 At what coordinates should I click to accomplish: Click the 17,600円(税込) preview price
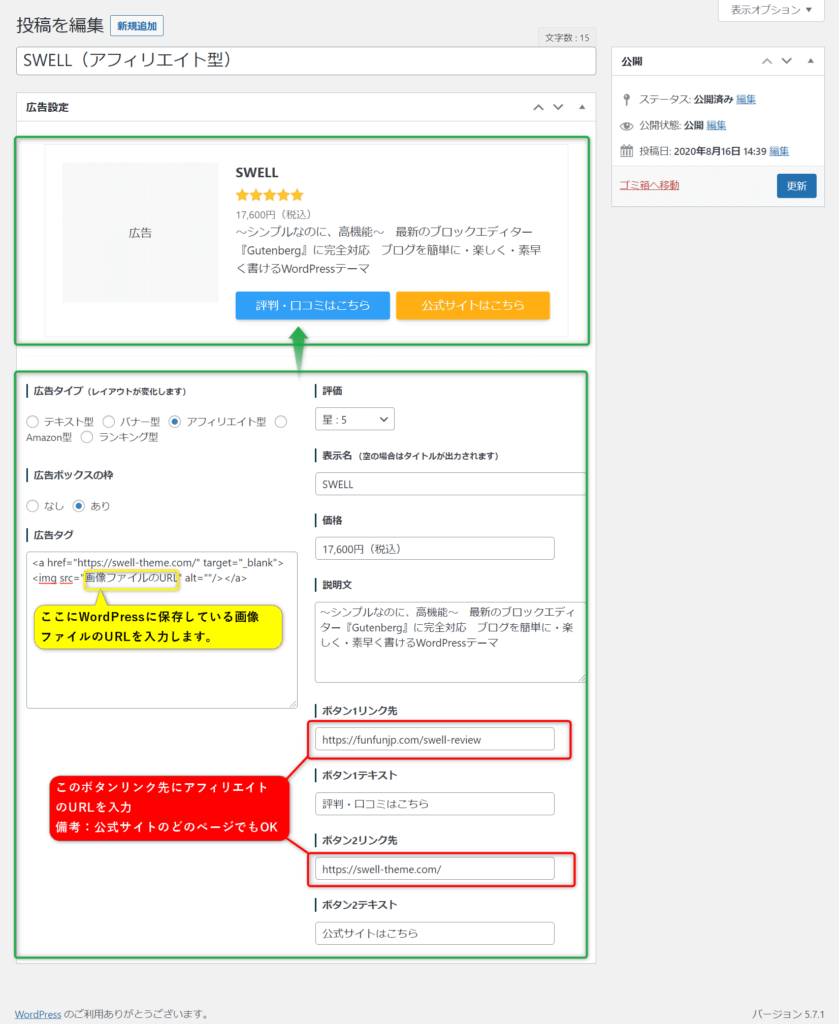274,214
